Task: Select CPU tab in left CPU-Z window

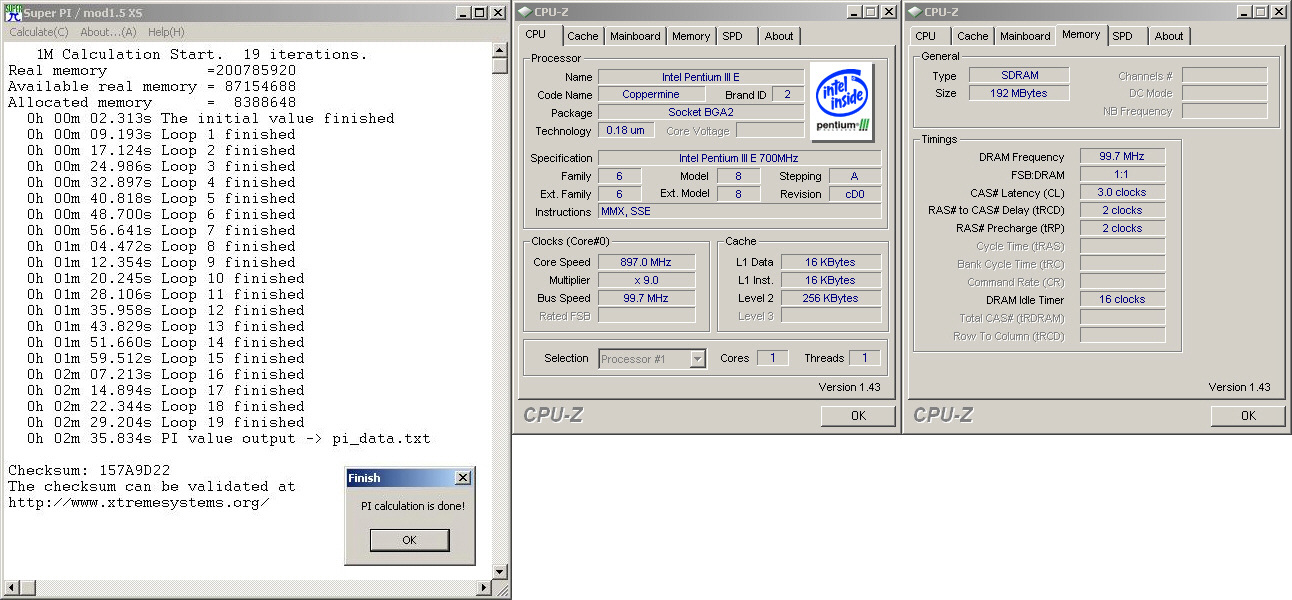Action: point(536,34)
